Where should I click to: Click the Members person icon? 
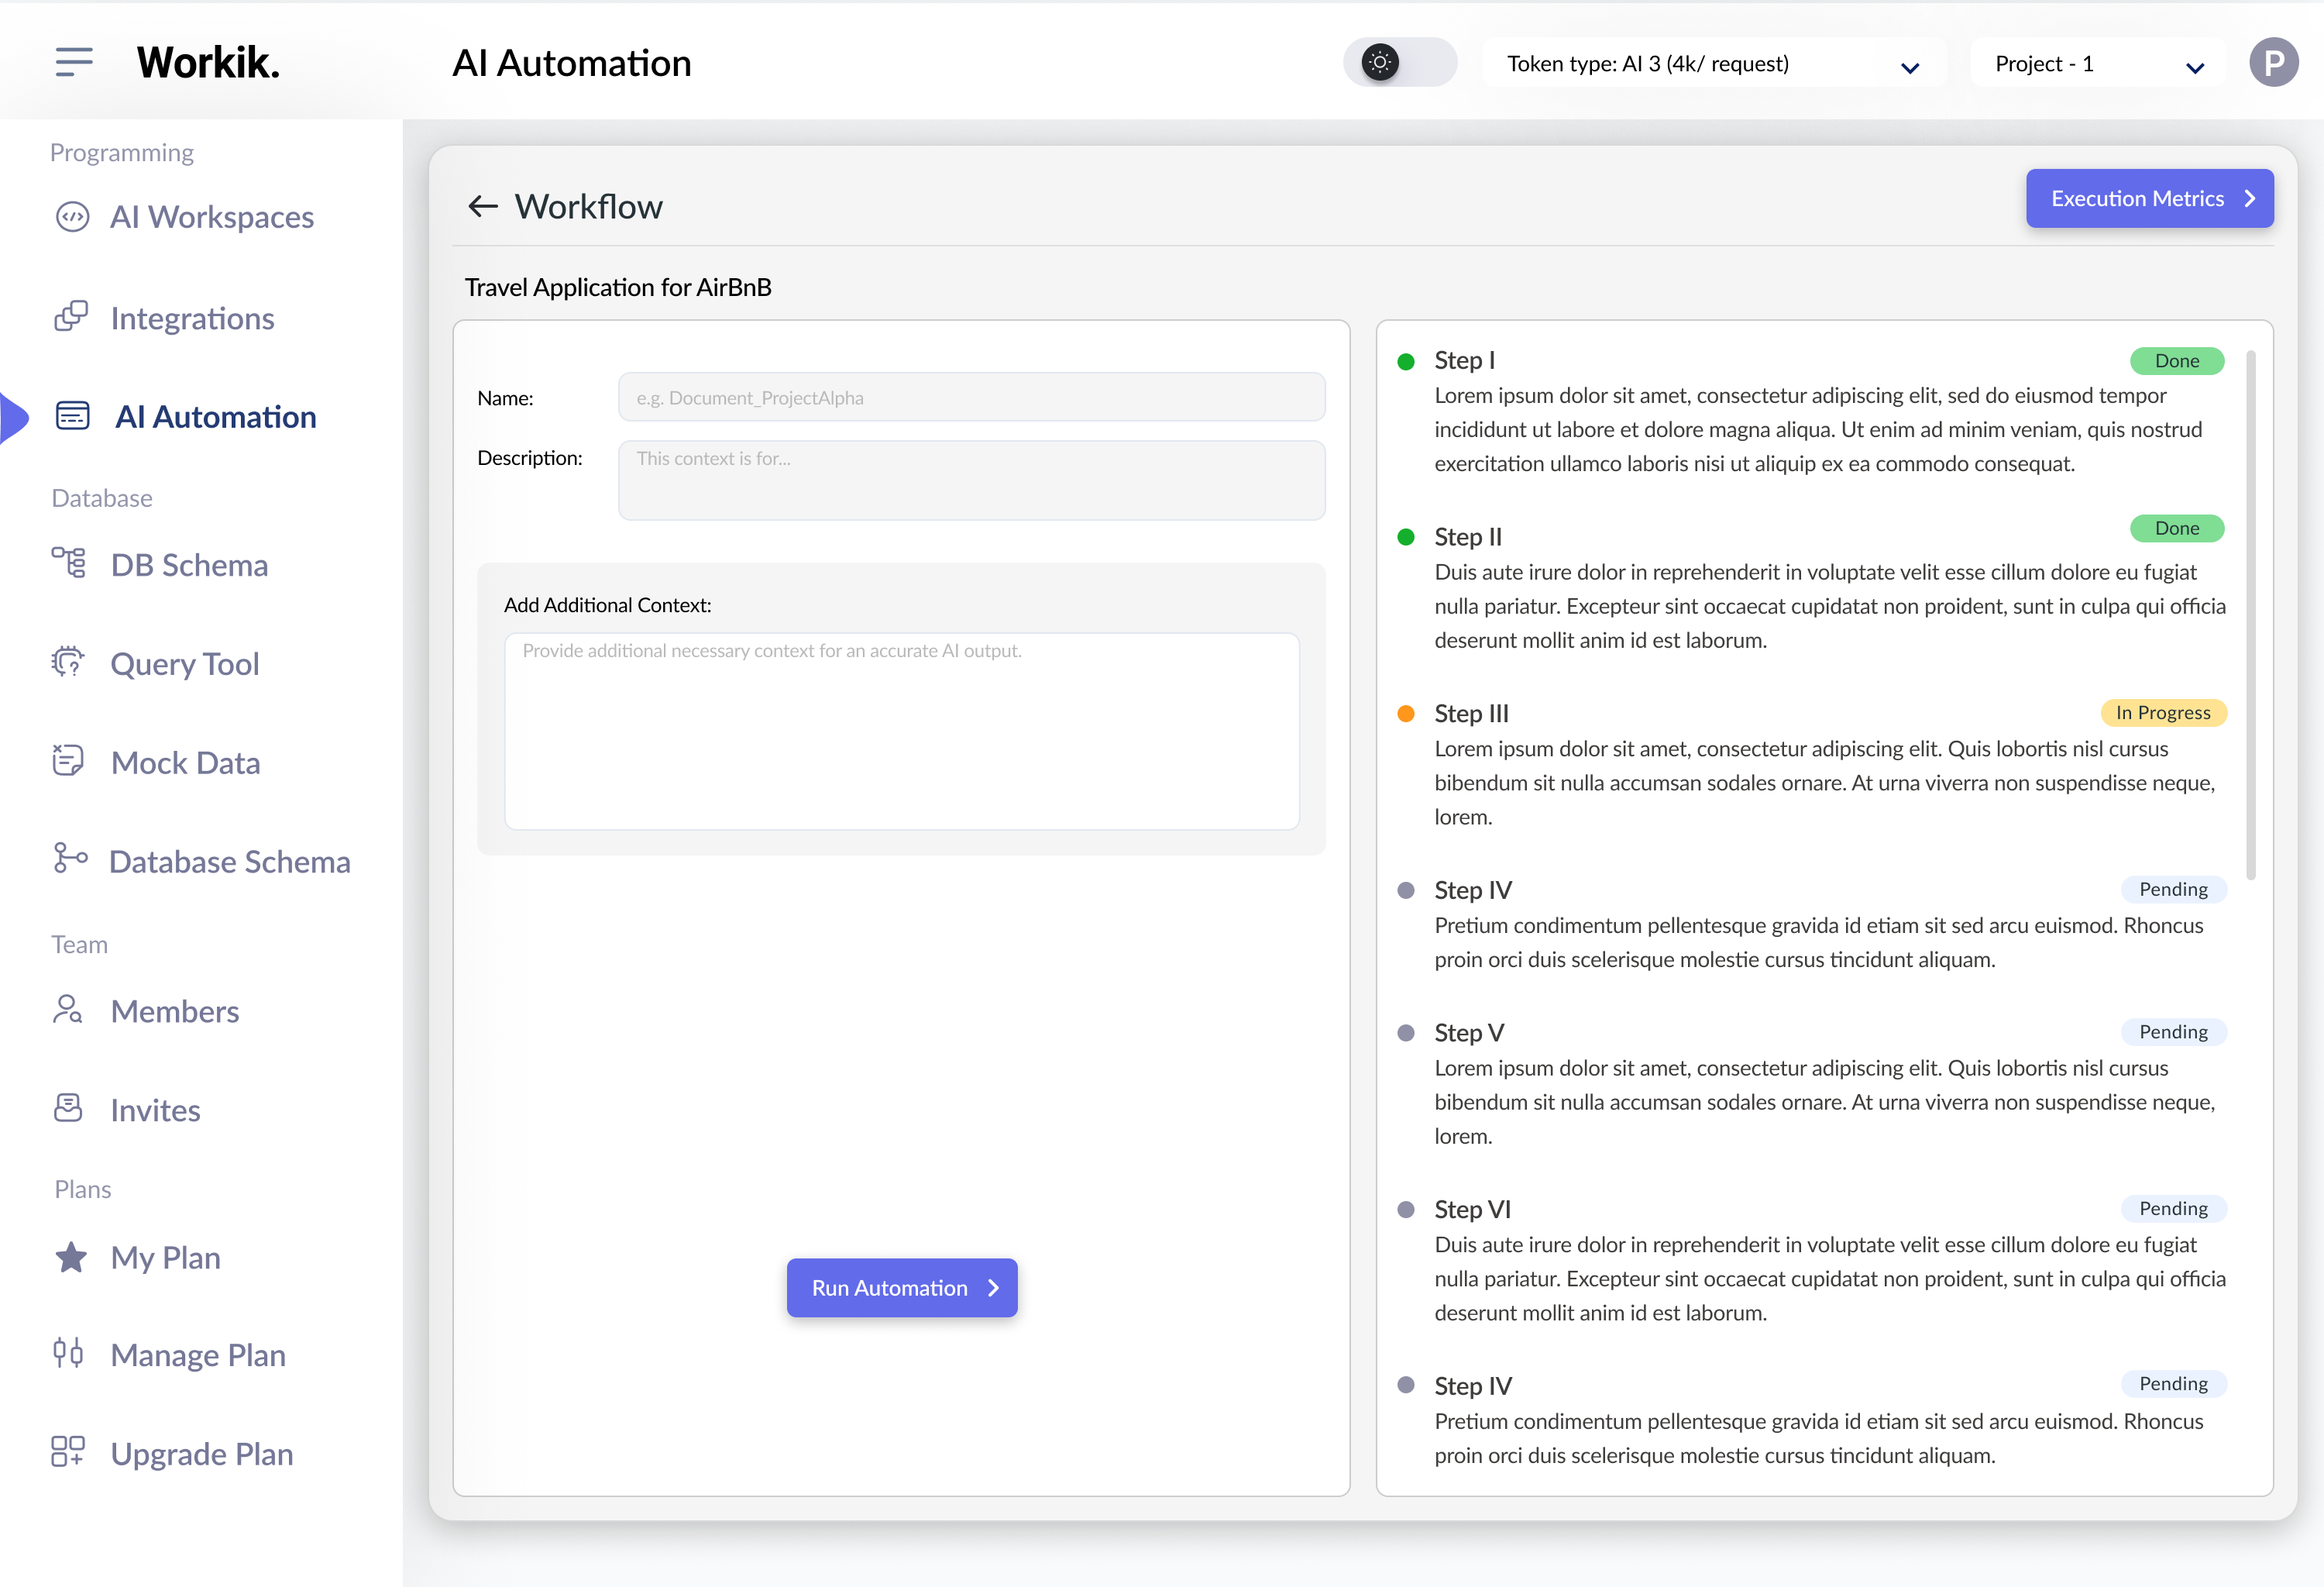click(x=68, y=1010)
